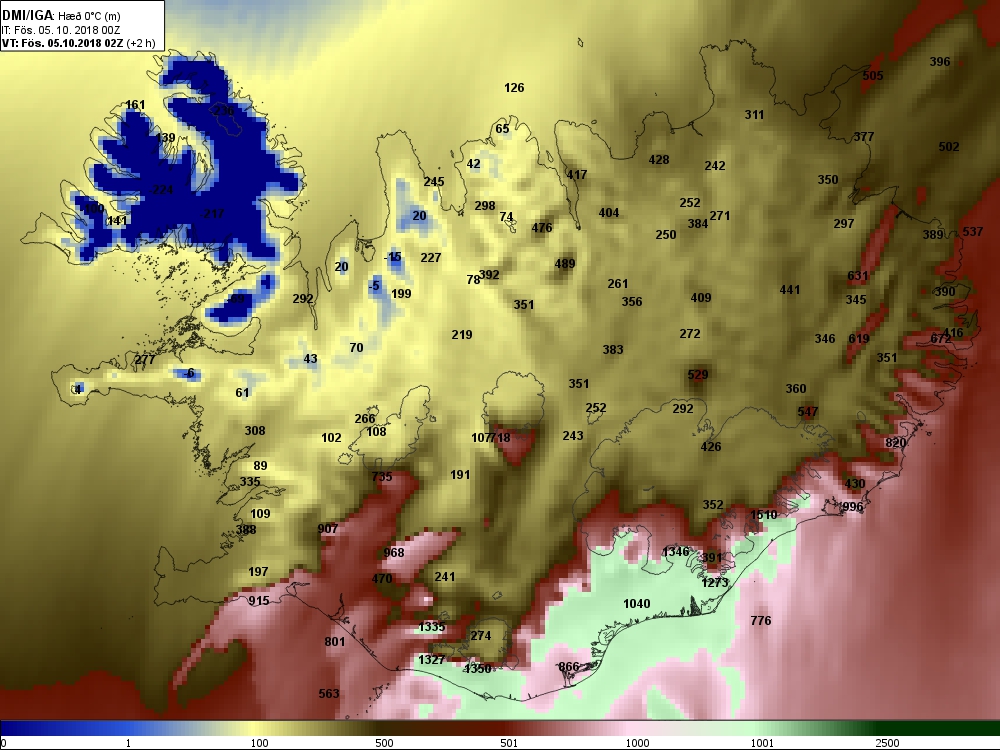Viewport: 1000px width, 750px height.
Task: Pick the number 274
Action: coord(481,636)
